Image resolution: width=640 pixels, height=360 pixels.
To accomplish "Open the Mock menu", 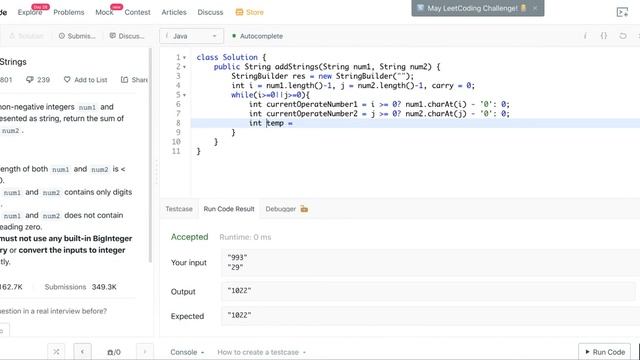I will click(104, 12).
